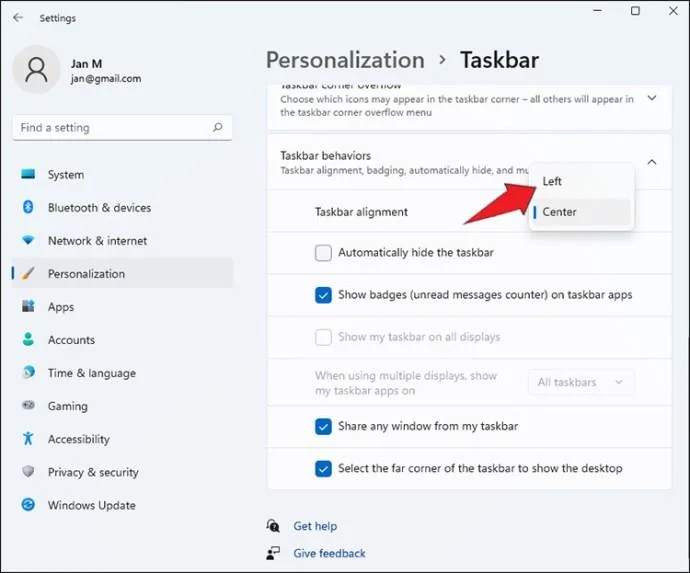Open the Get help link
This screenshot has height=573, width=690.
coord(315,526)
